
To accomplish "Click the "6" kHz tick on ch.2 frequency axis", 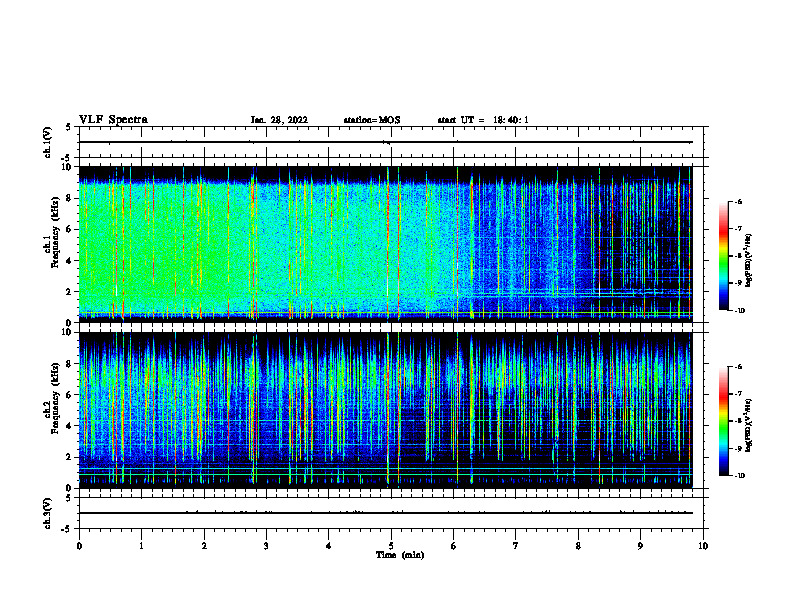I will (x=70, y=395).
